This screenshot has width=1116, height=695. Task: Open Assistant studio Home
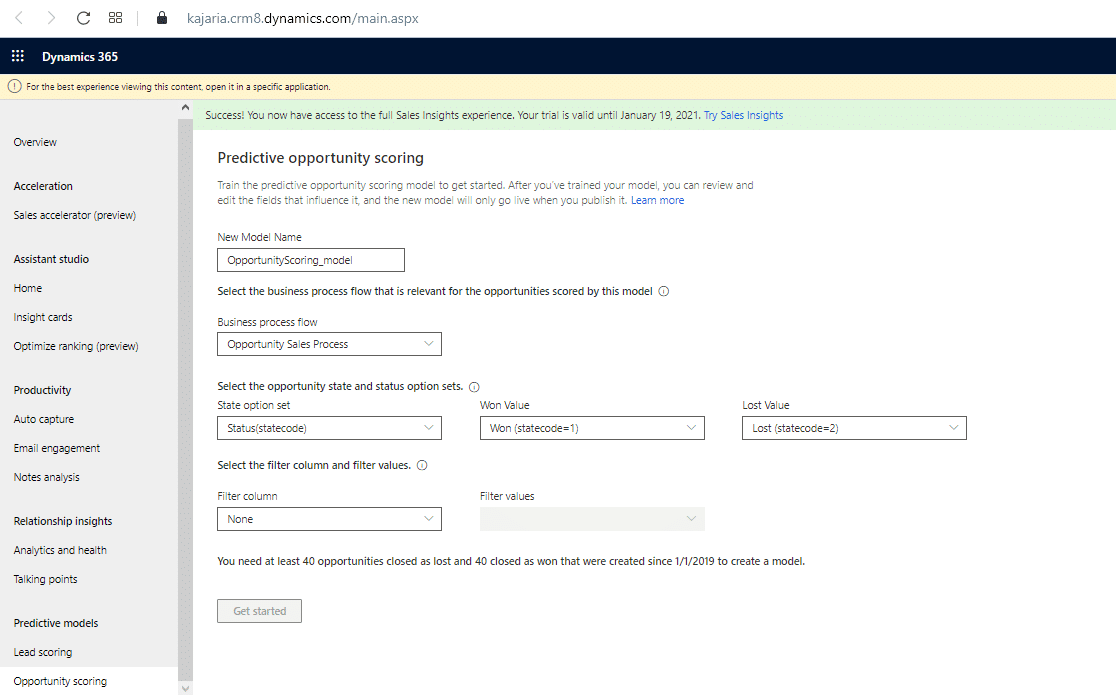coord(28,288)
